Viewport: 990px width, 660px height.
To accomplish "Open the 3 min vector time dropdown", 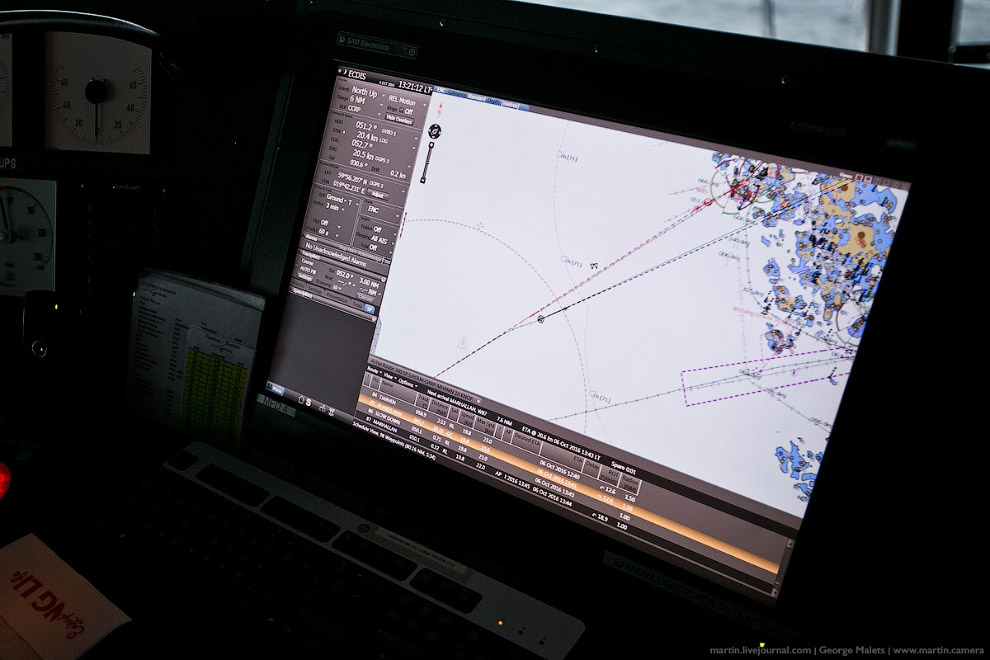I will click(335, 208).
